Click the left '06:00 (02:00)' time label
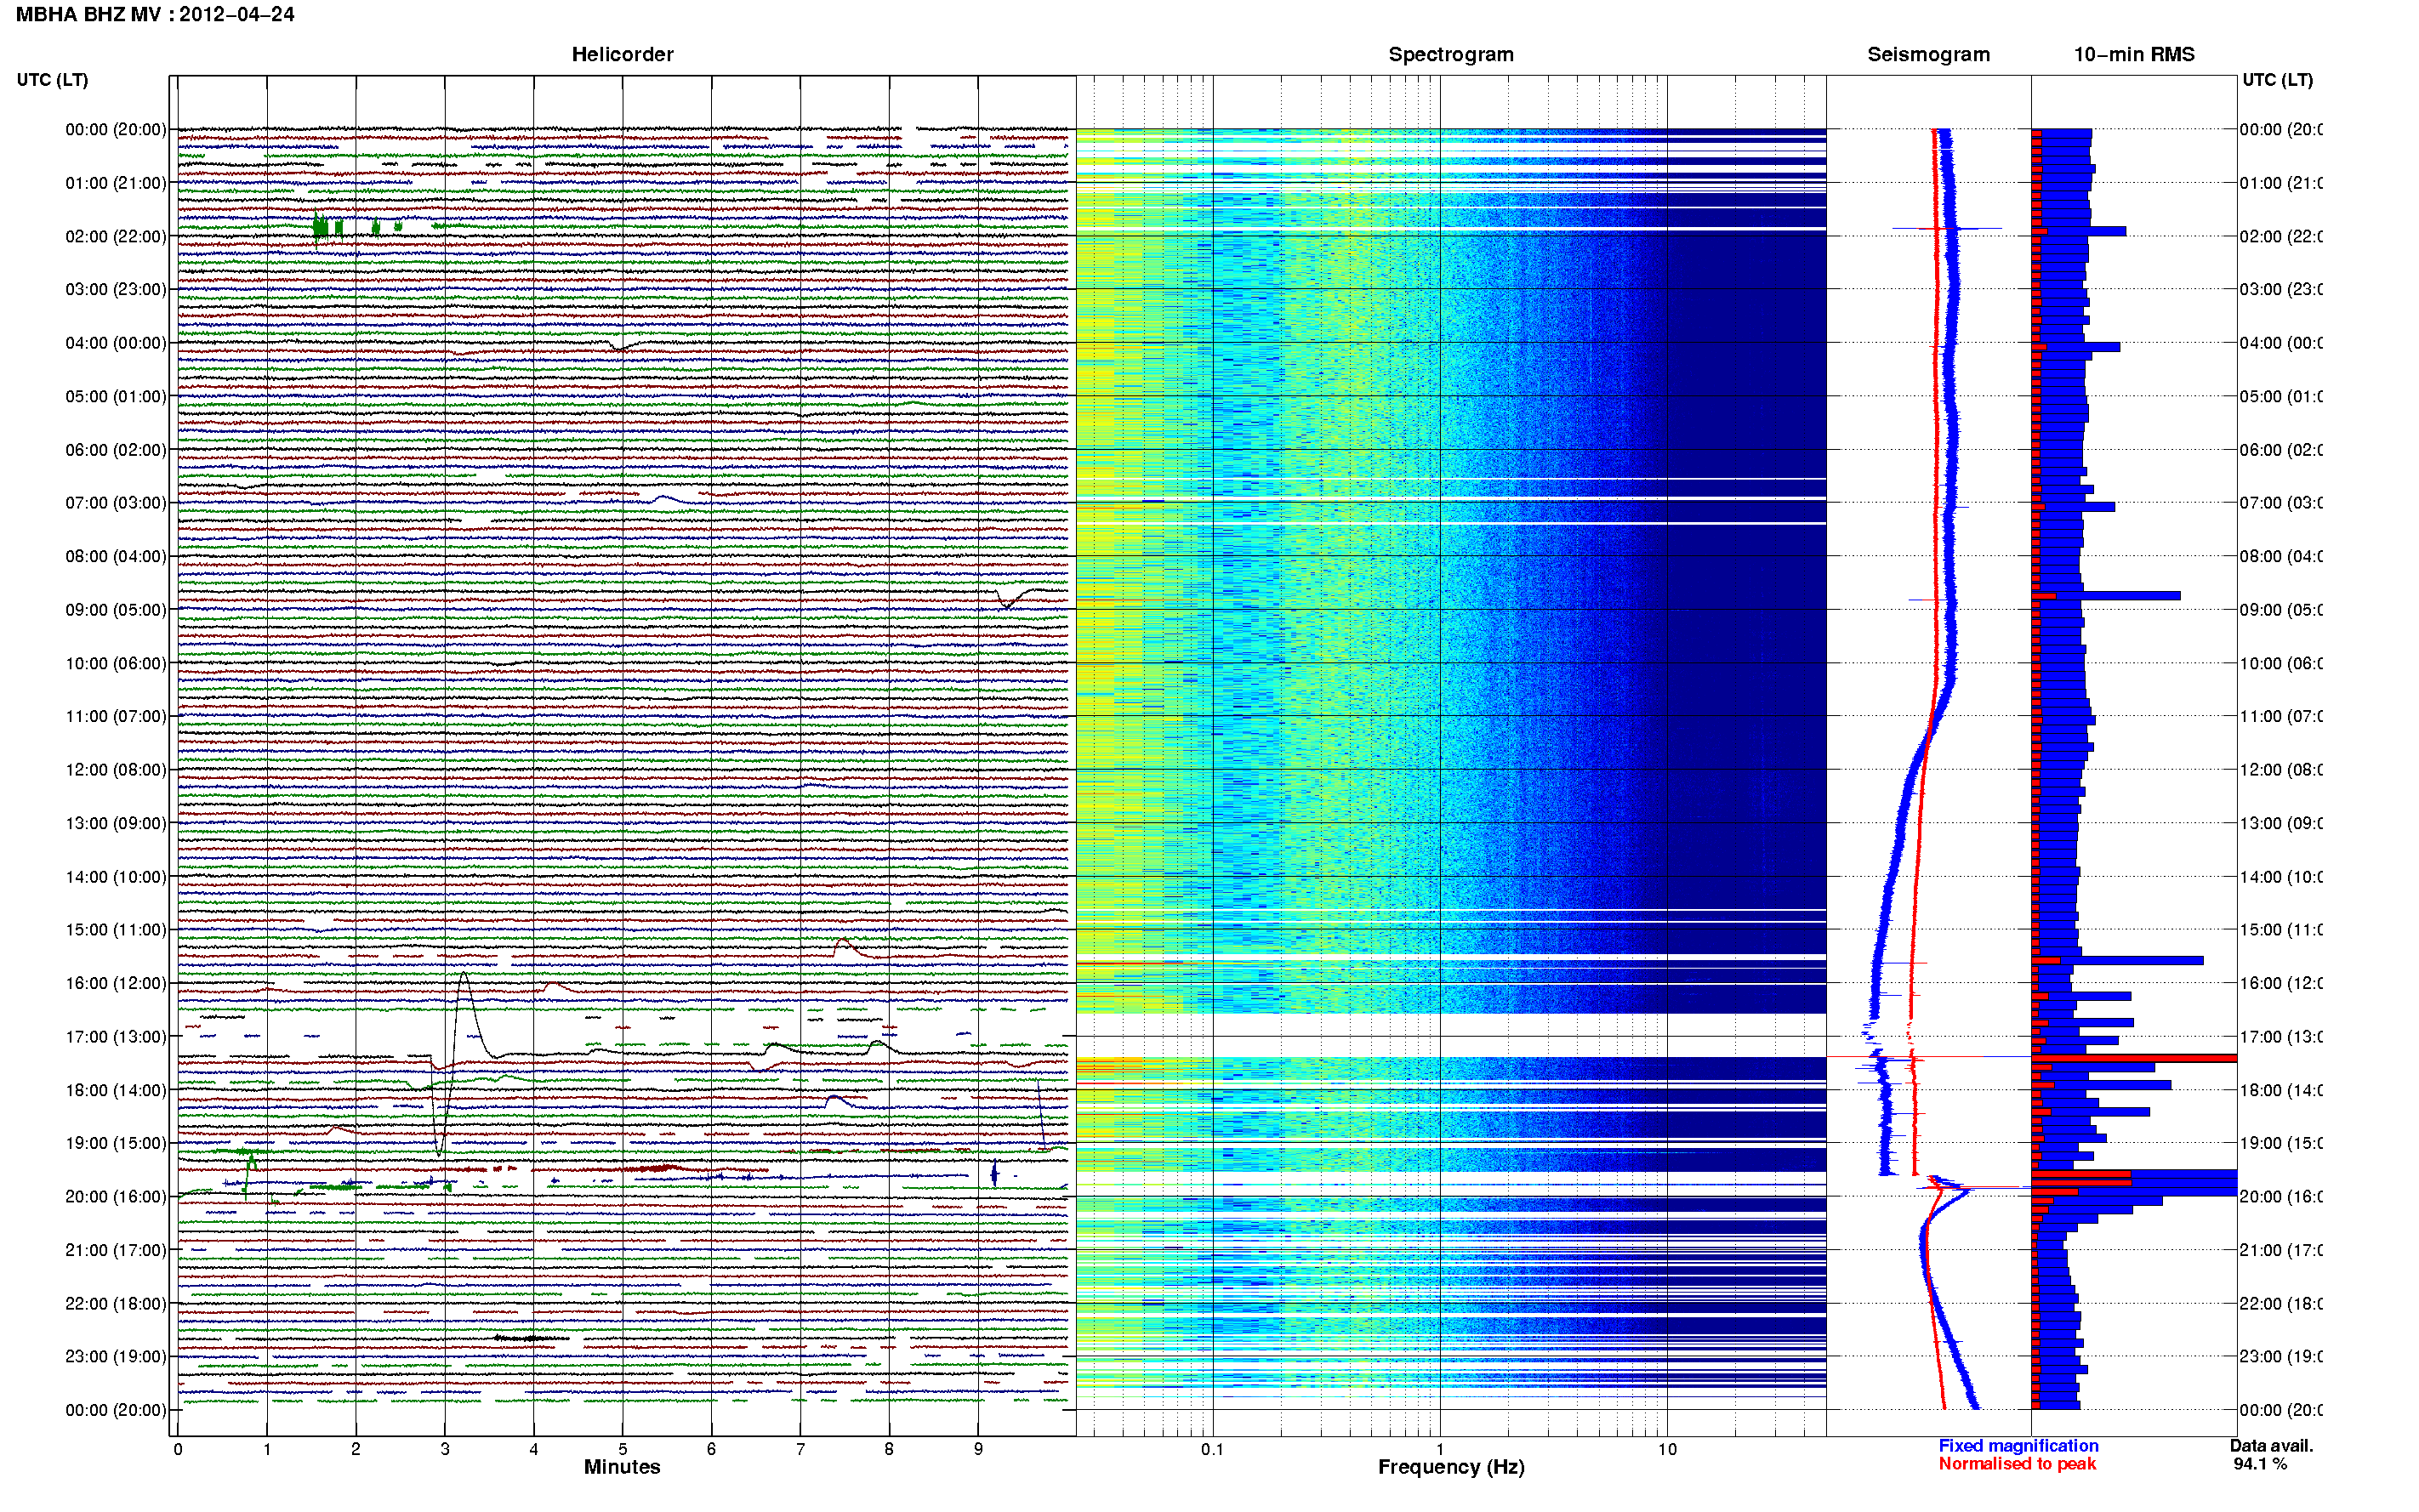The image size is (2419, 1512). (116, 450)
